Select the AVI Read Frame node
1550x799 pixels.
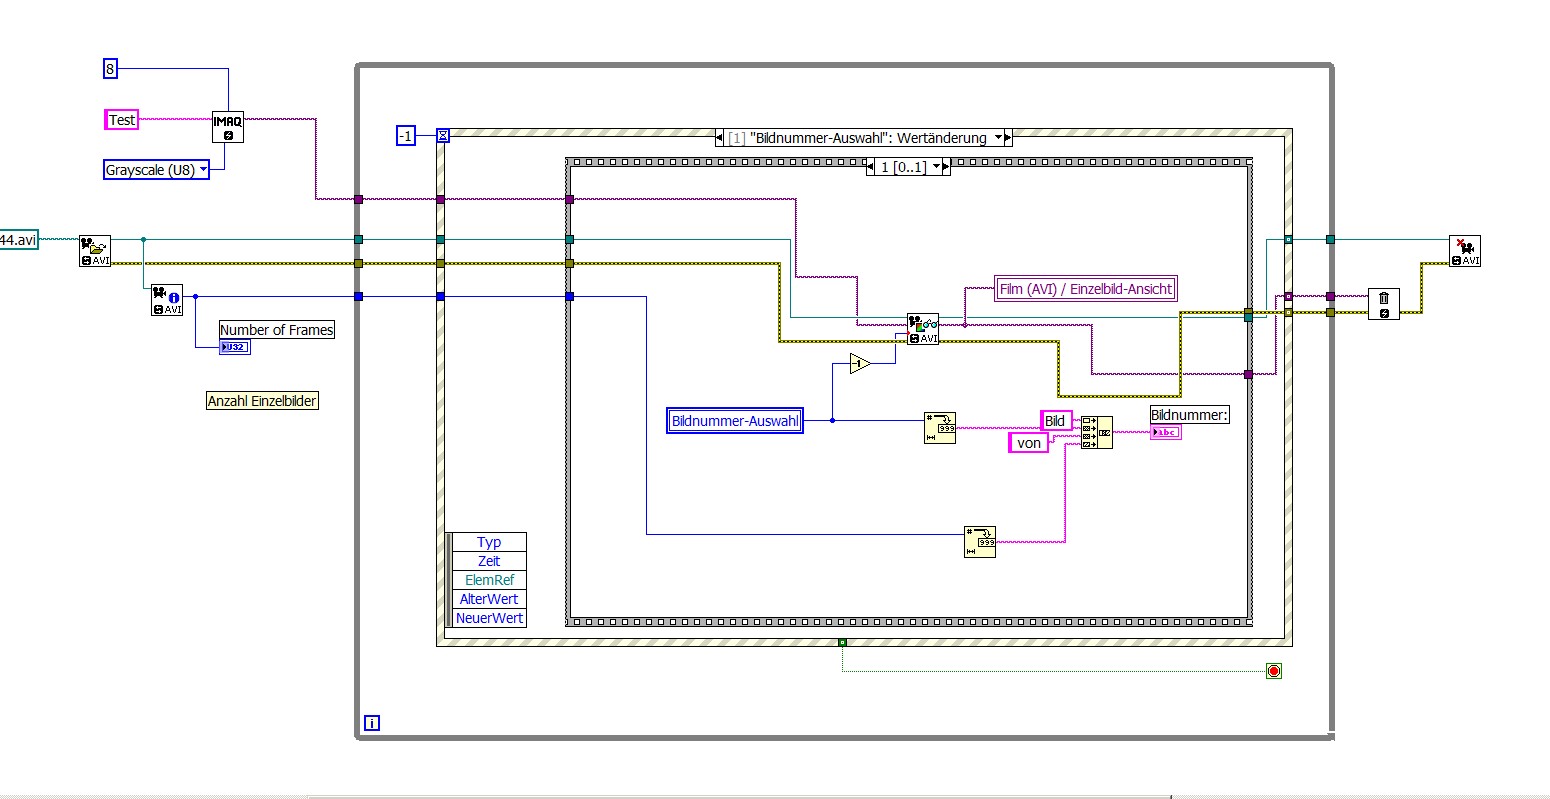click(x=923, y=329)
